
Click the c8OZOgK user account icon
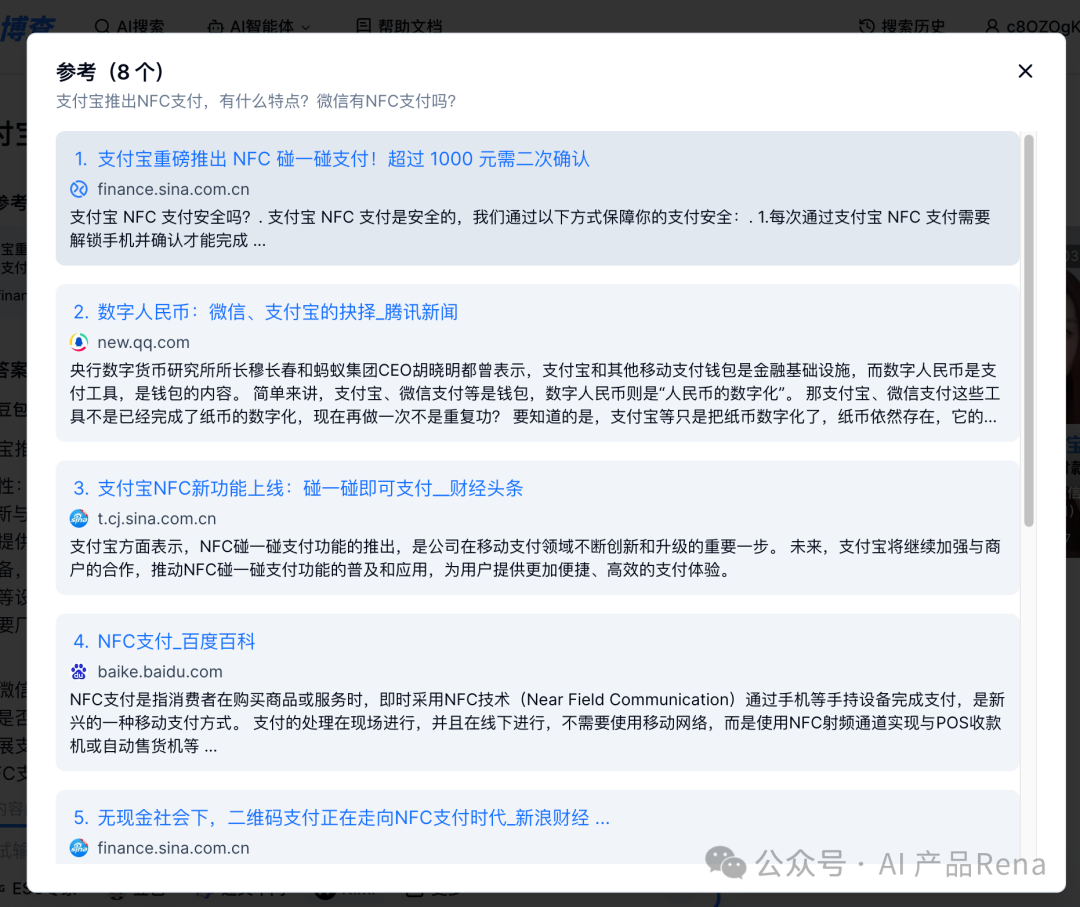(x=991, y=26)
